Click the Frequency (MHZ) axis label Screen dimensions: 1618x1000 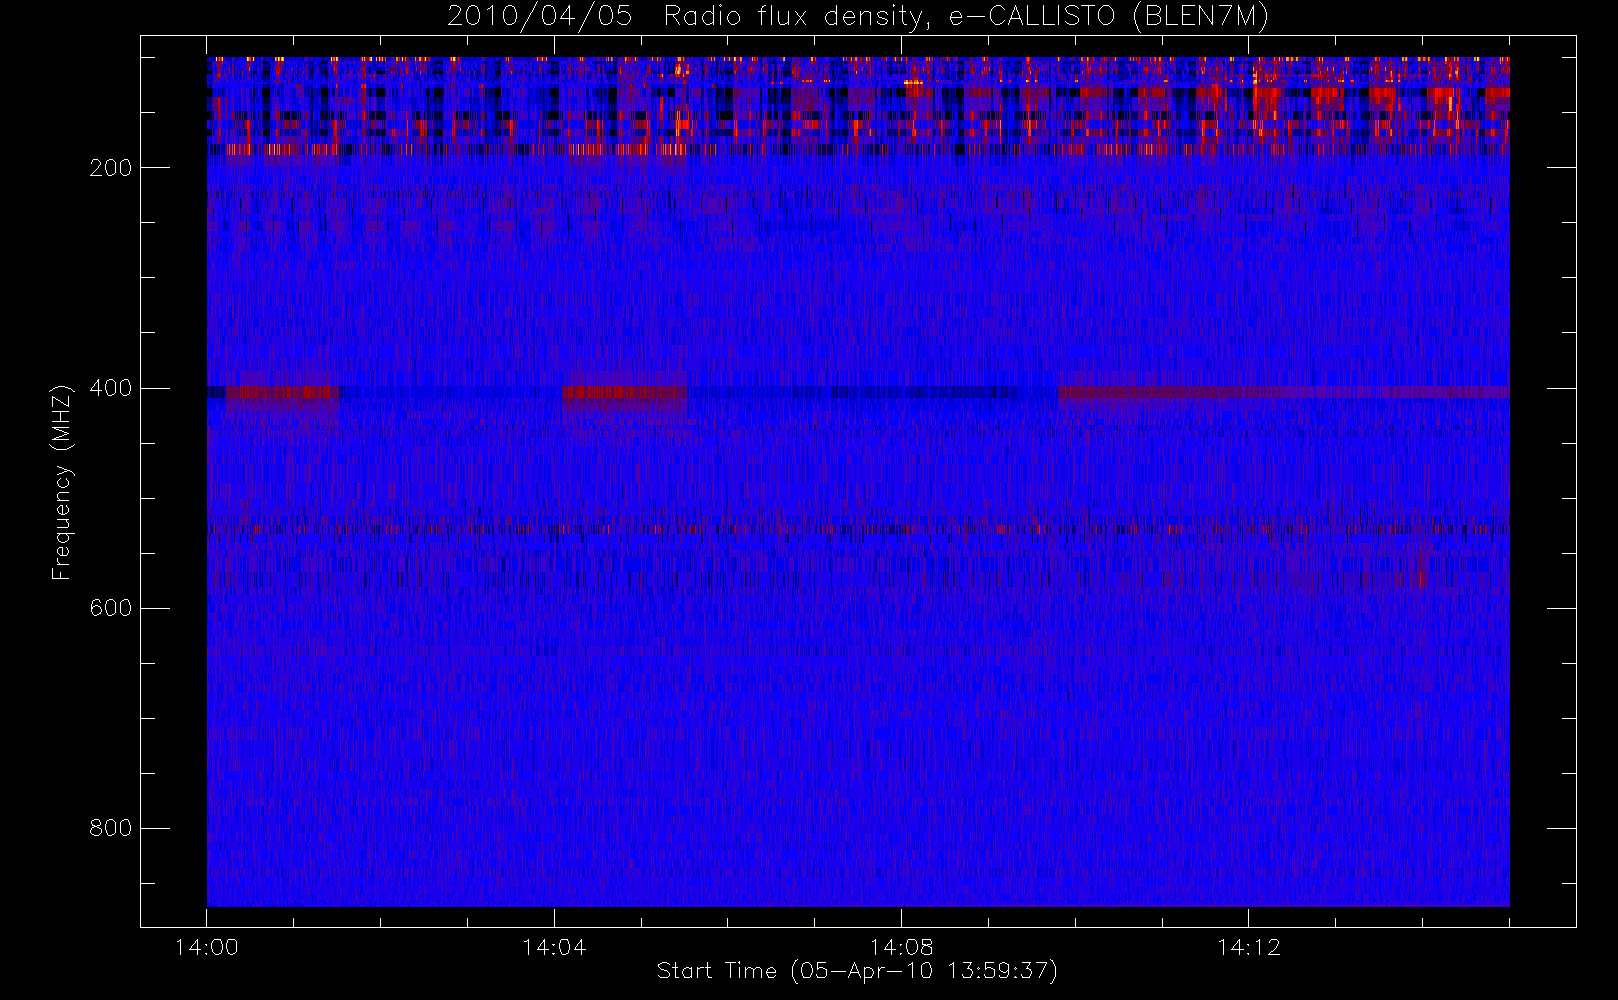tap(62, 482)
